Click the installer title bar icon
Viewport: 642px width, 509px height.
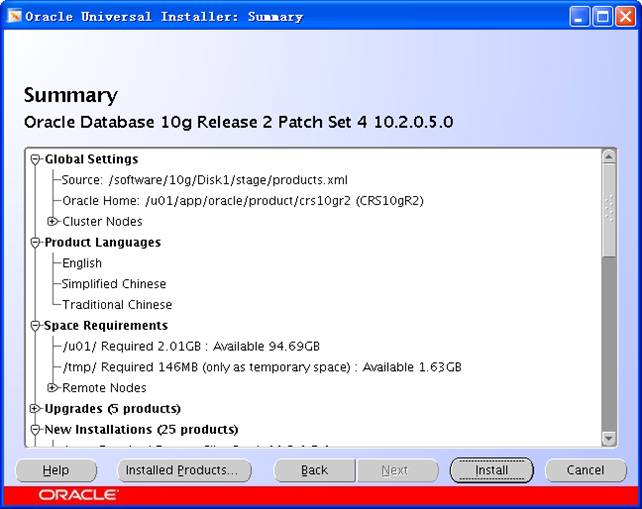[15, 16]
